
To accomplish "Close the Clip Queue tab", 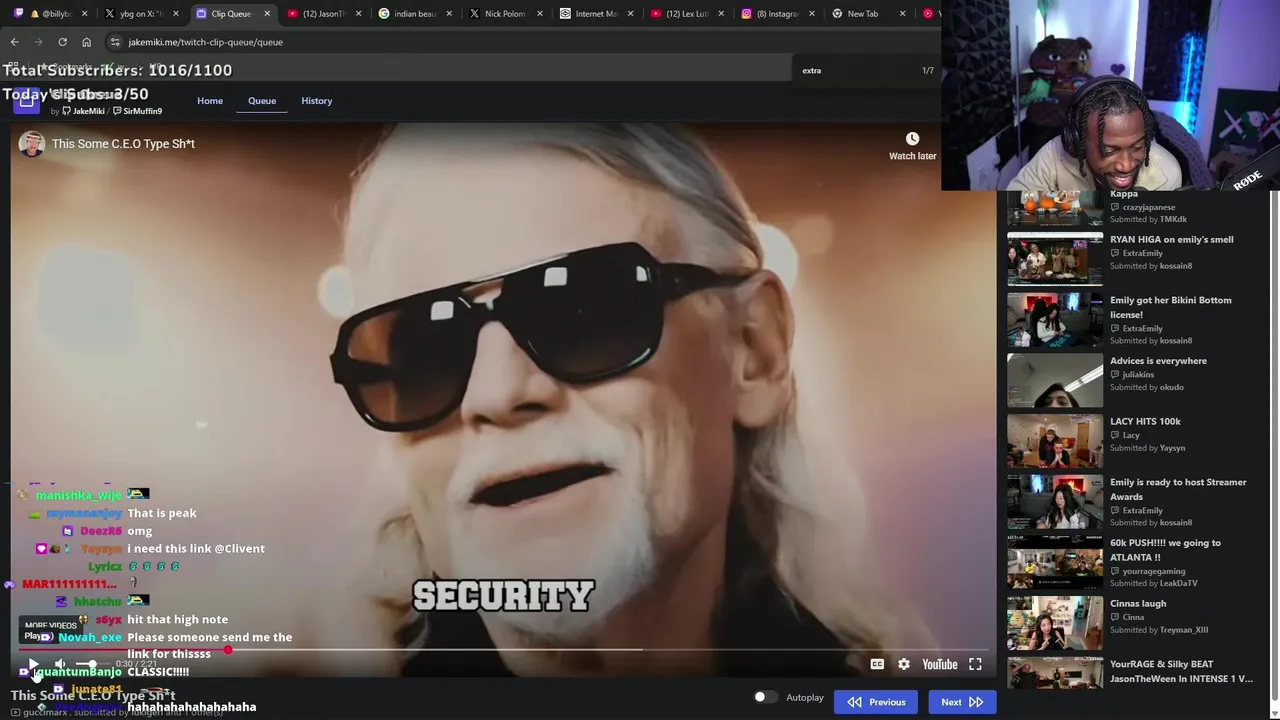I will pyautogui.click(x=267, y=14).
